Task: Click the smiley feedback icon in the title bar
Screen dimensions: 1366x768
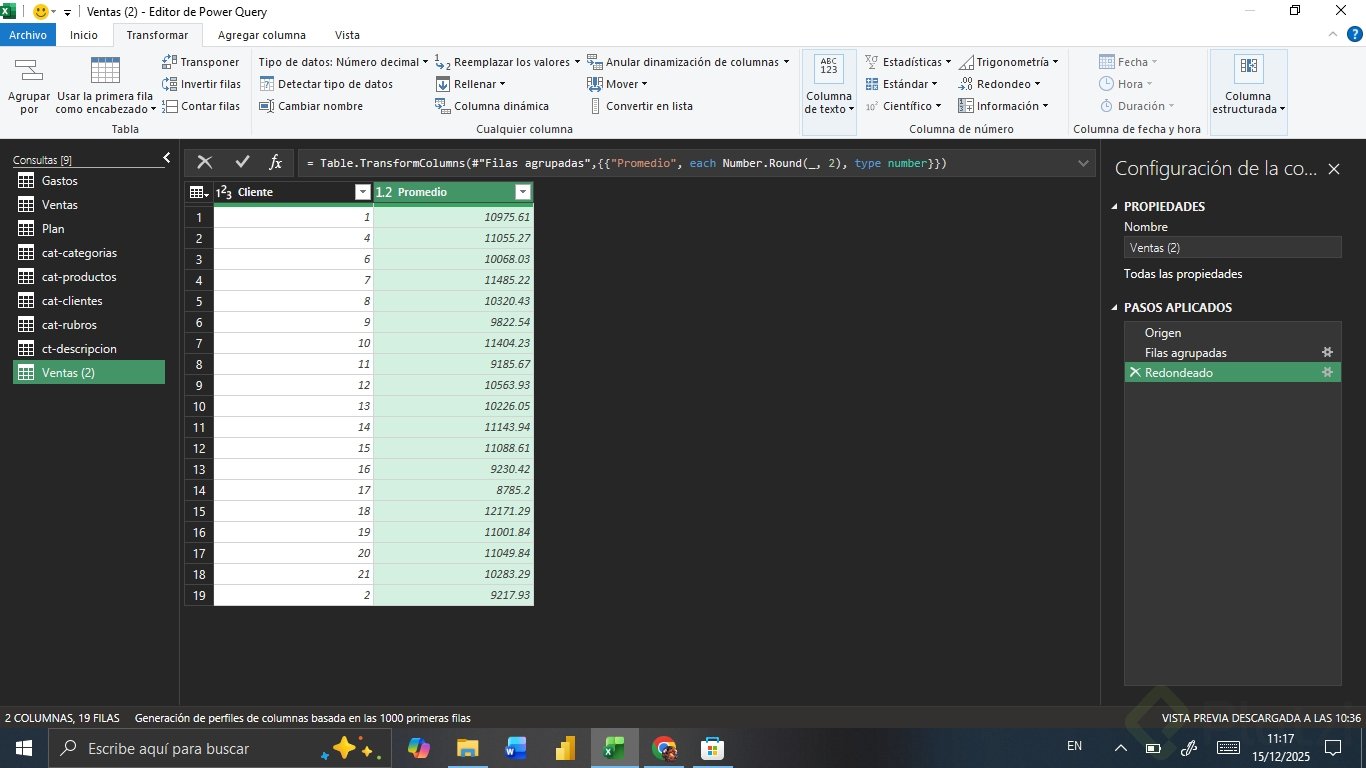Action: tap(41, 11)
